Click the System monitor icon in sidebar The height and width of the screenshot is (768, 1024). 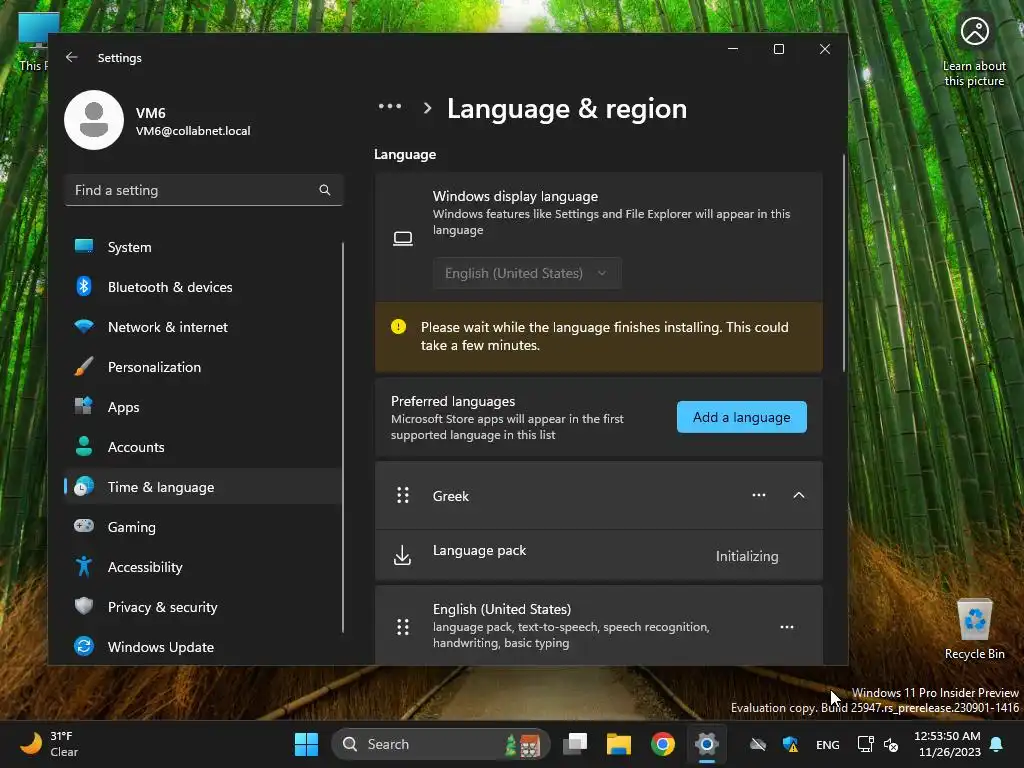tap(84, 246)
